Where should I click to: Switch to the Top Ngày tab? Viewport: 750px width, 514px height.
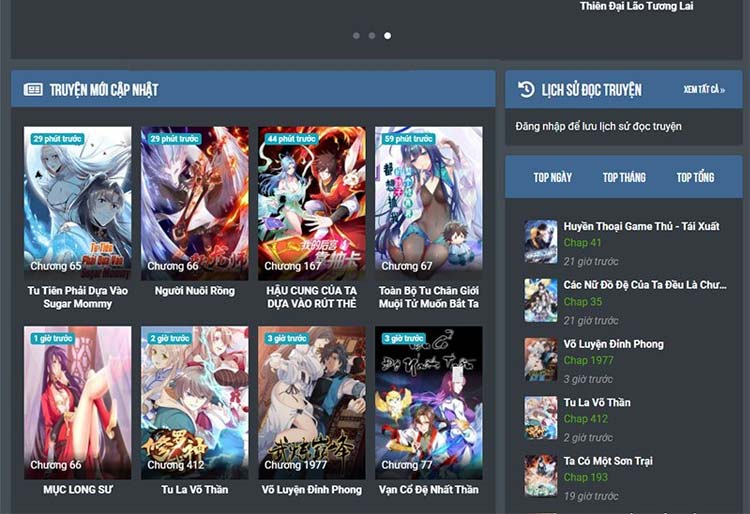click(x=552, y=177)
